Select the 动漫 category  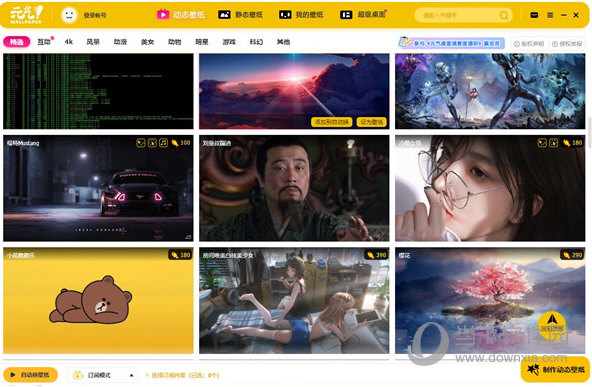120,42
